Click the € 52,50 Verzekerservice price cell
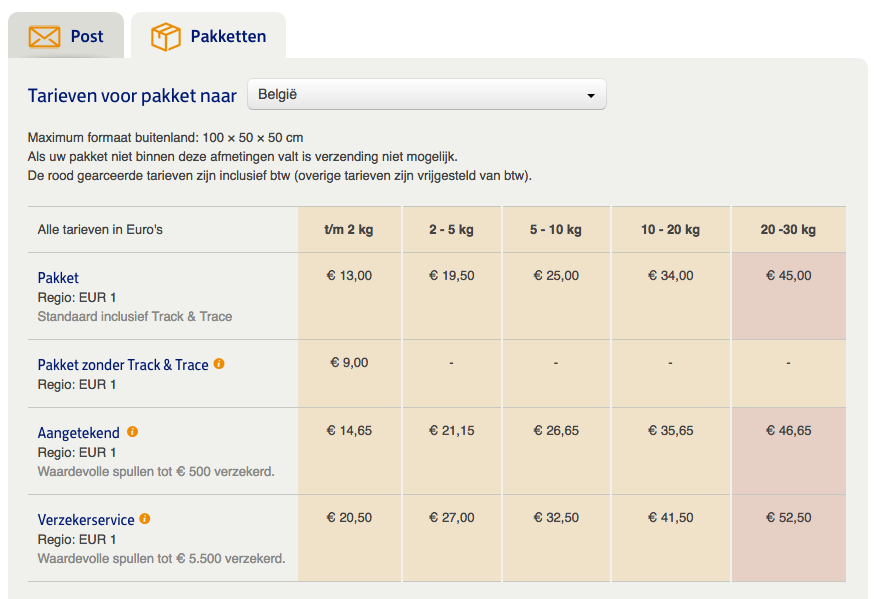This screenshot has width=877, height=599. [x=789, y=538]
